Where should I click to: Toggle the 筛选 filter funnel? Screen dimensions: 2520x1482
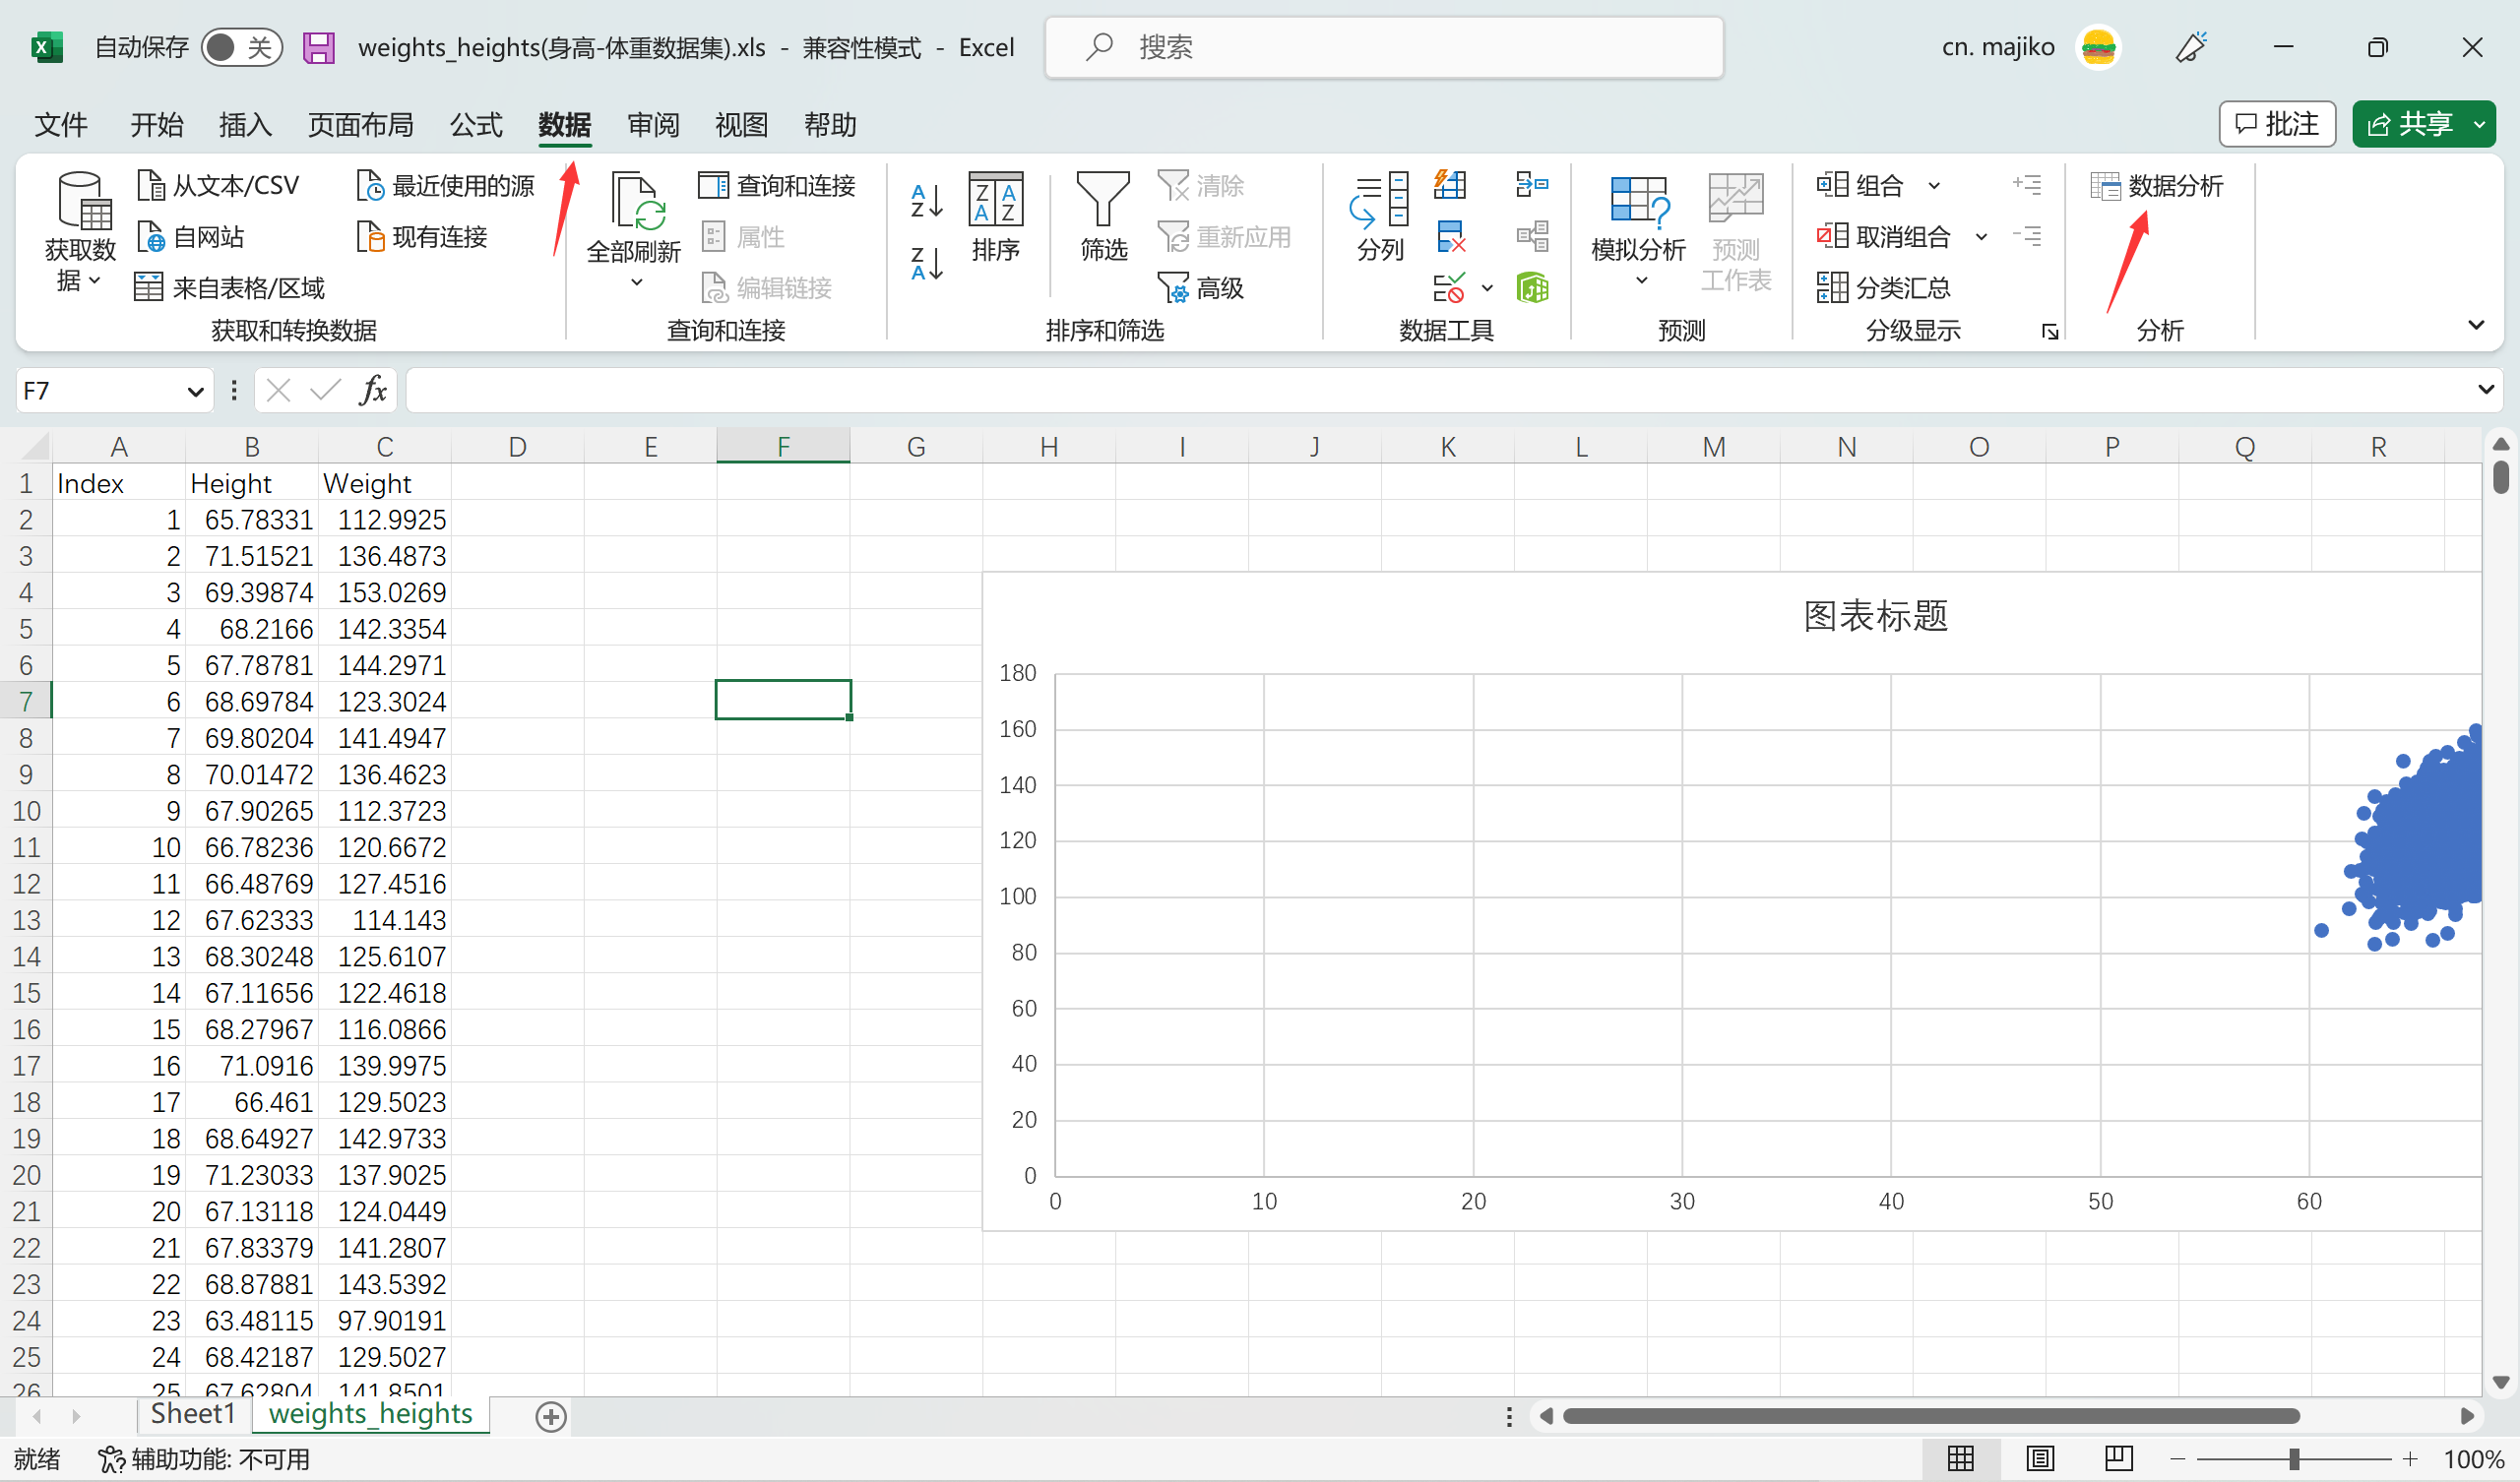coord(1103,217)
